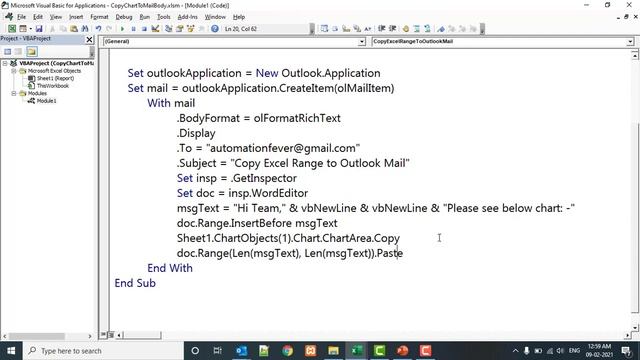This screenshot has height=360, width=640.
Task: Select Sheet1 (Report) in project tree
Action: [x=55, y=78]
